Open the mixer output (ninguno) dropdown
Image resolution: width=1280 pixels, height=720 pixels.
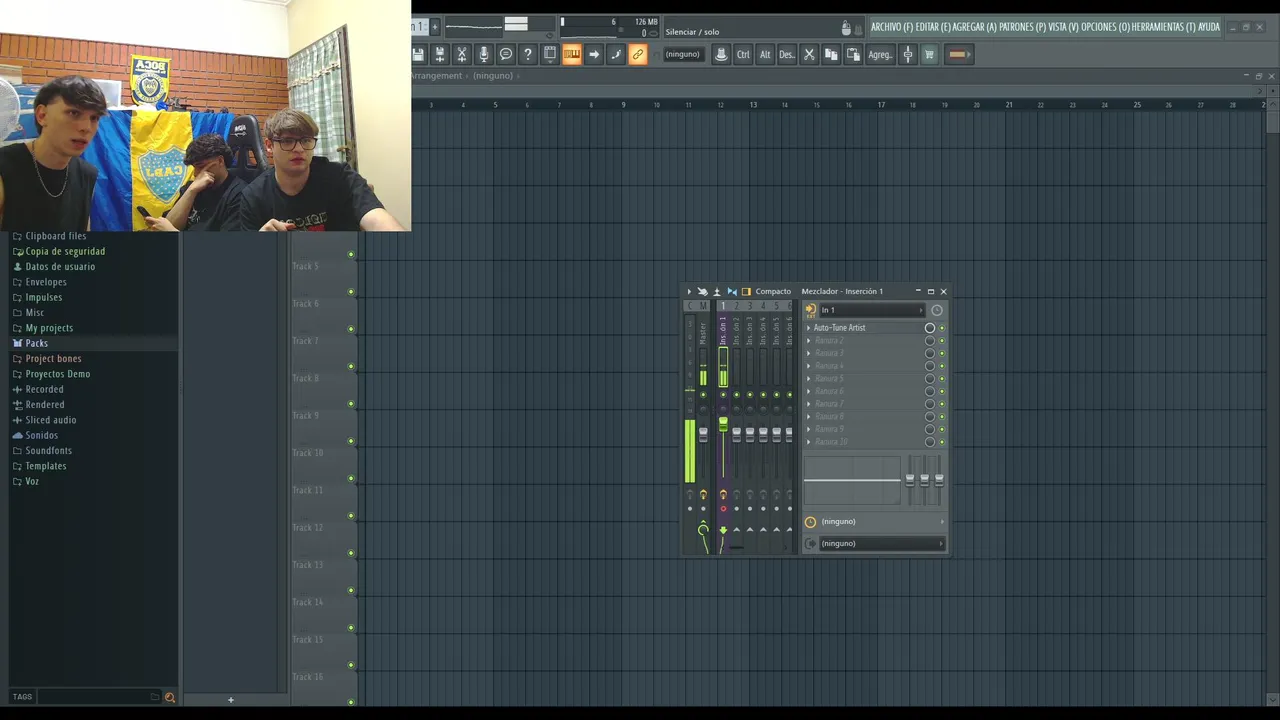881,544
